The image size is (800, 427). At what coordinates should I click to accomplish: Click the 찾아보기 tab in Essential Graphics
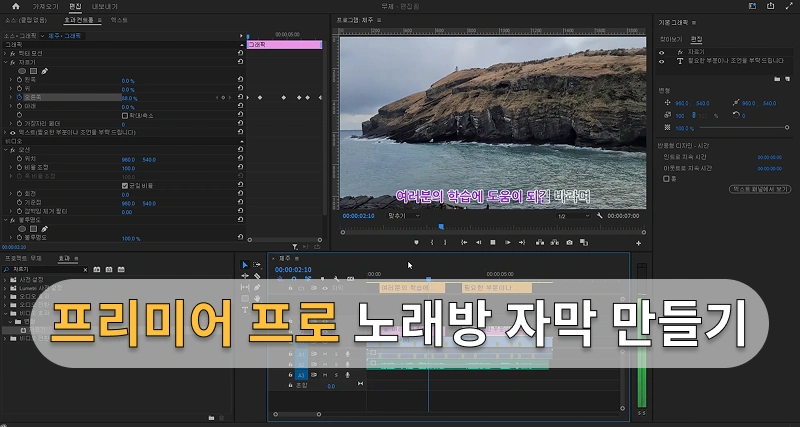pos(669,39)
